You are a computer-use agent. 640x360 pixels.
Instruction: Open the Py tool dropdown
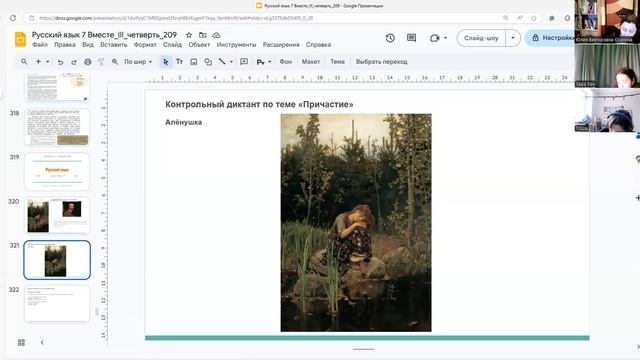point(264,62)
